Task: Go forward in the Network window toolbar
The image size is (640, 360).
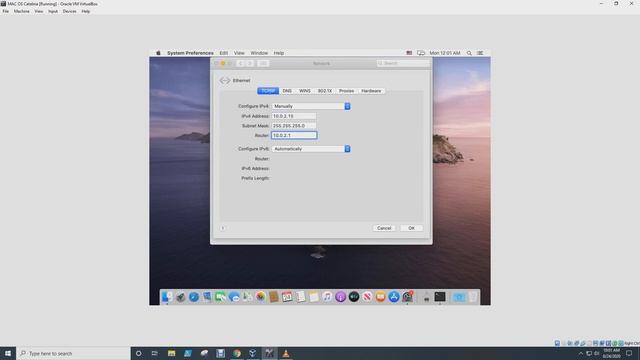Action: point(250,63)
